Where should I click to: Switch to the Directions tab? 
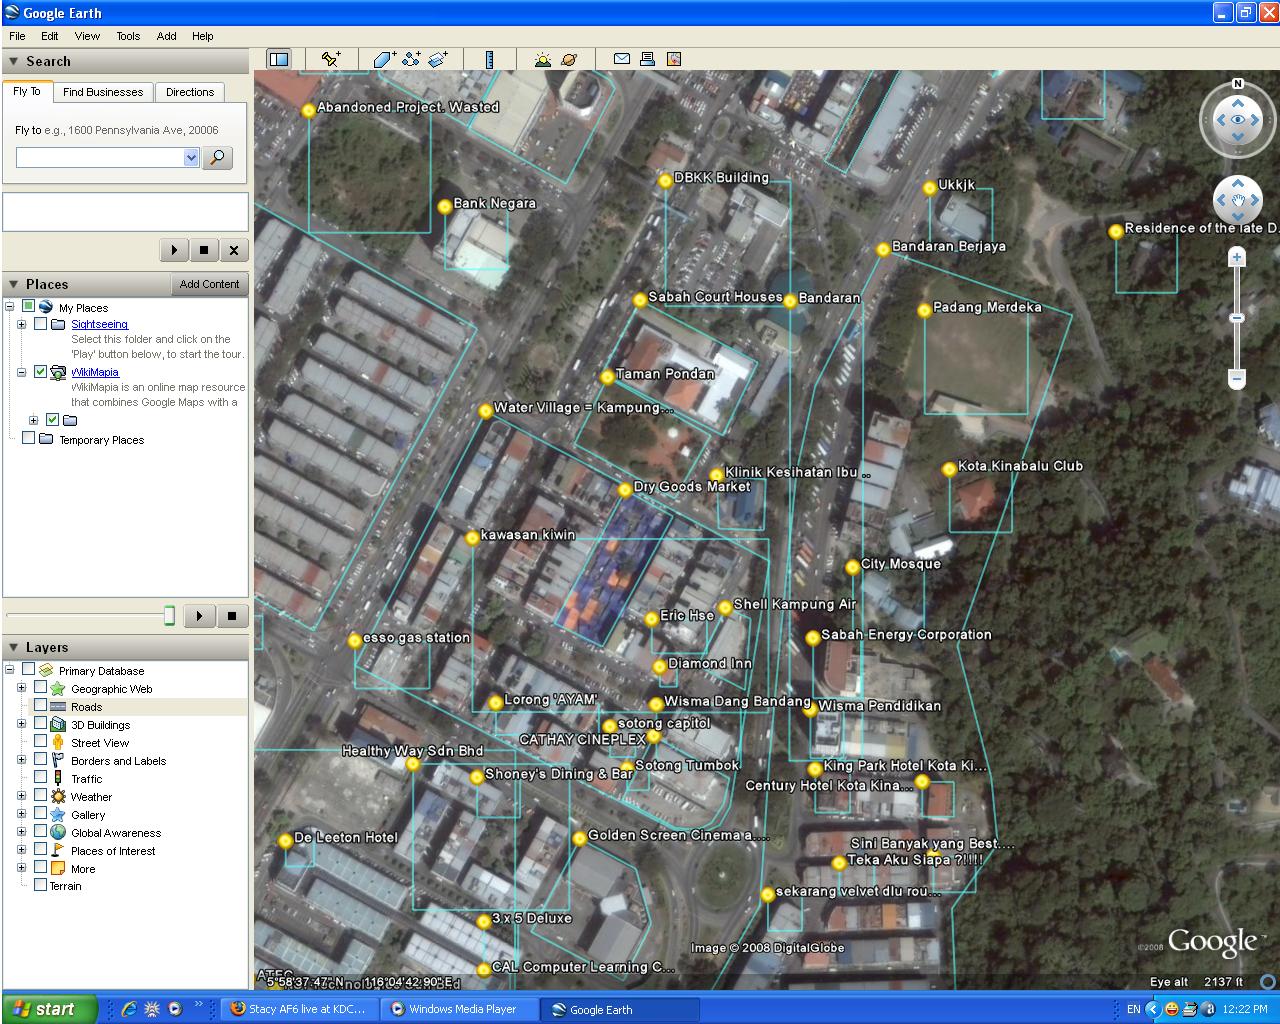point(190,92)
